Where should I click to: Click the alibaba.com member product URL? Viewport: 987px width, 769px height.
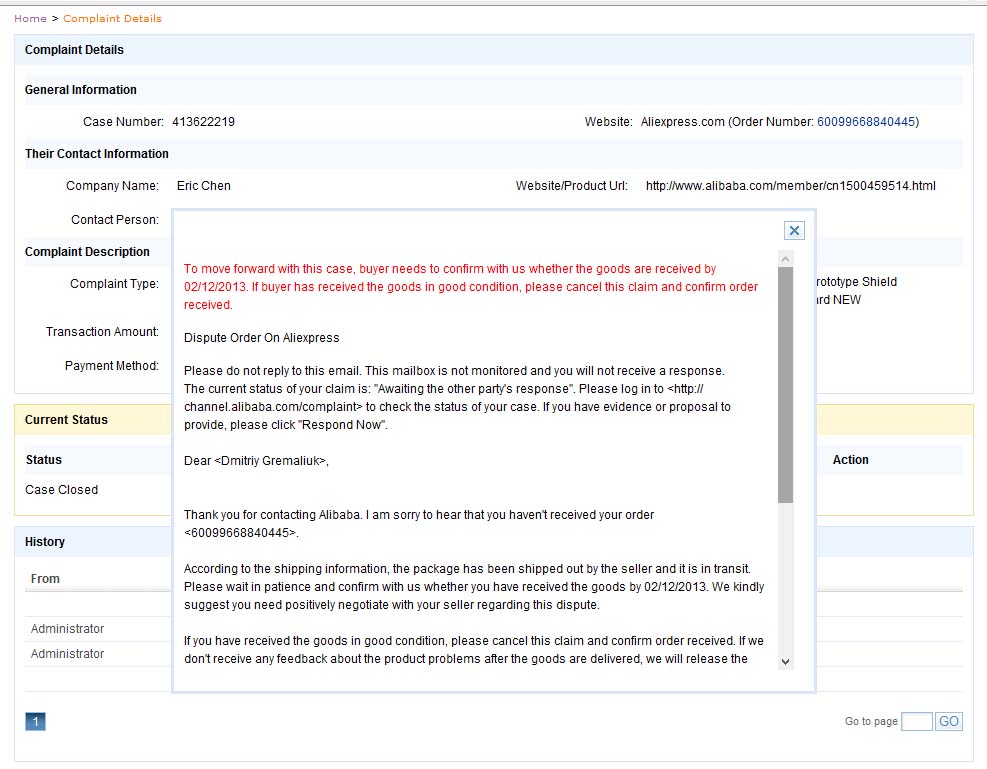tap(790, 186)
